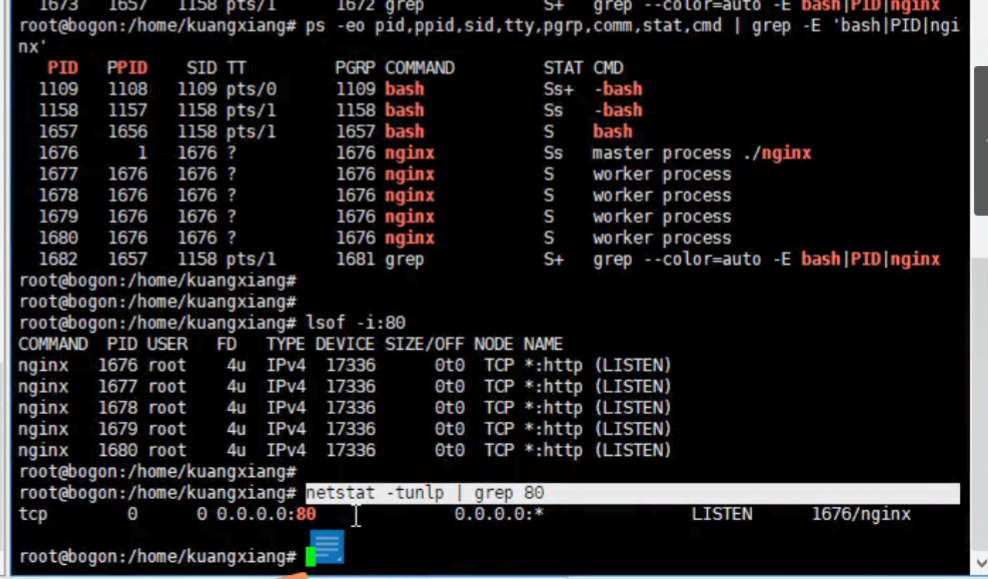988x579 pixels.
Task: Click PID '1109' in the ps output
Action: pos(59,89)
